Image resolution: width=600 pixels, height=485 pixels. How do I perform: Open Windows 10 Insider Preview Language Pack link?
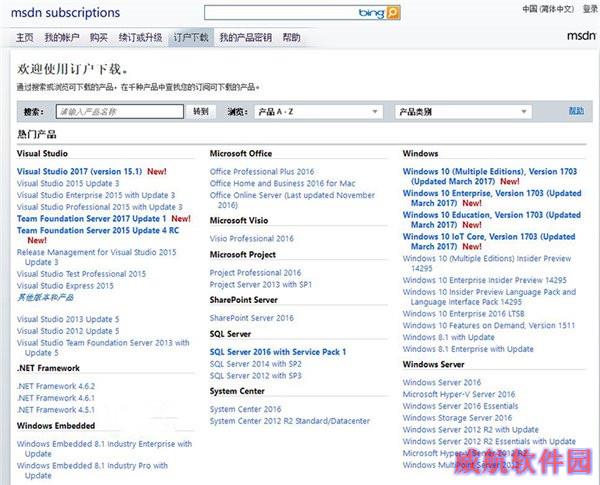coord(489,297)
